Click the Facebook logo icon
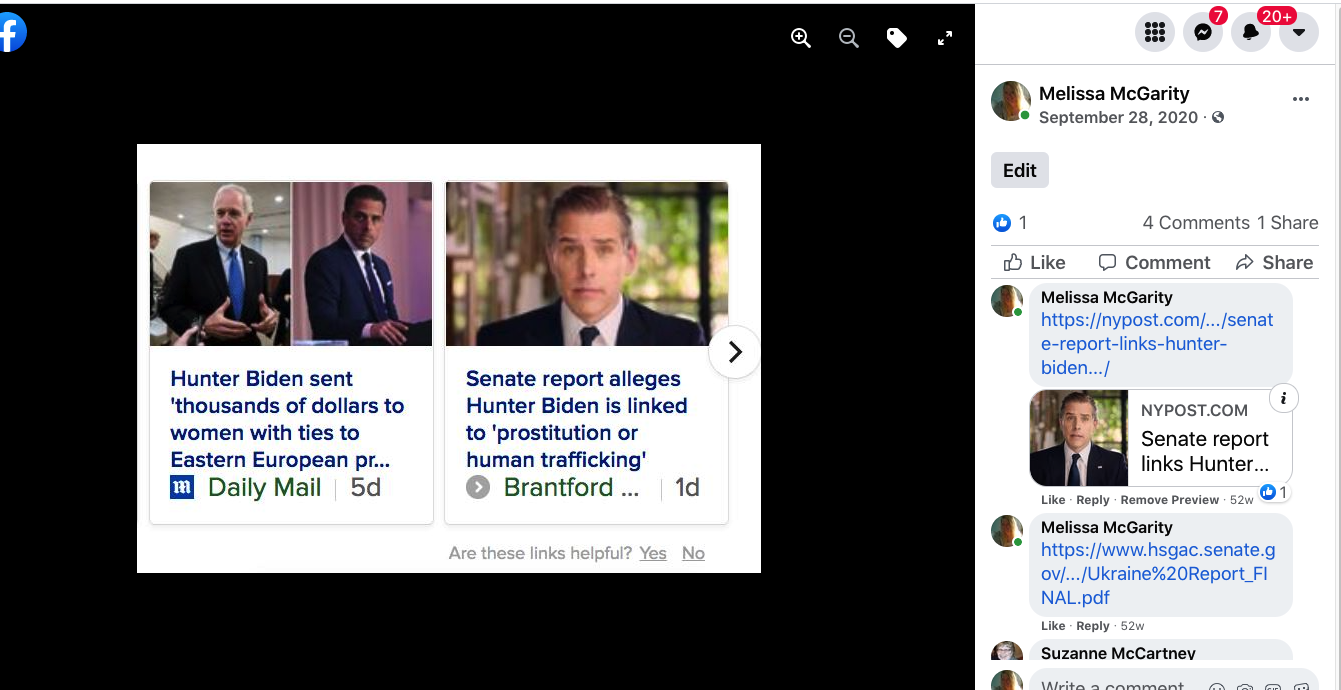This screenshot has width=1341, height=690. [11, 33]
